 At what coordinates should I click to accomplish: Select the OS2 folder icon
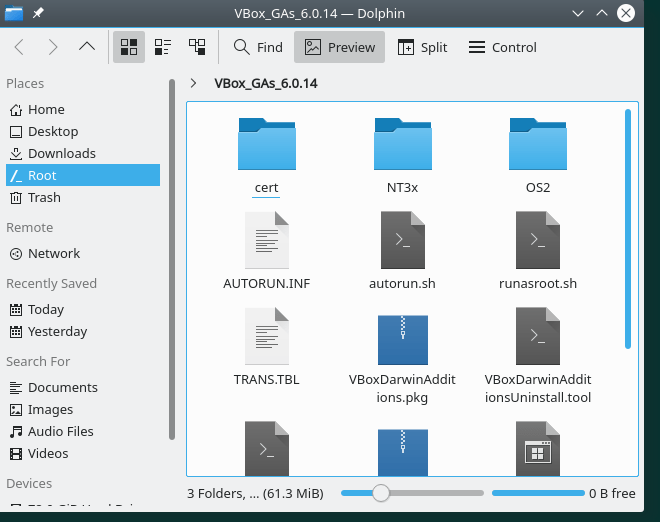coord(538,144)
